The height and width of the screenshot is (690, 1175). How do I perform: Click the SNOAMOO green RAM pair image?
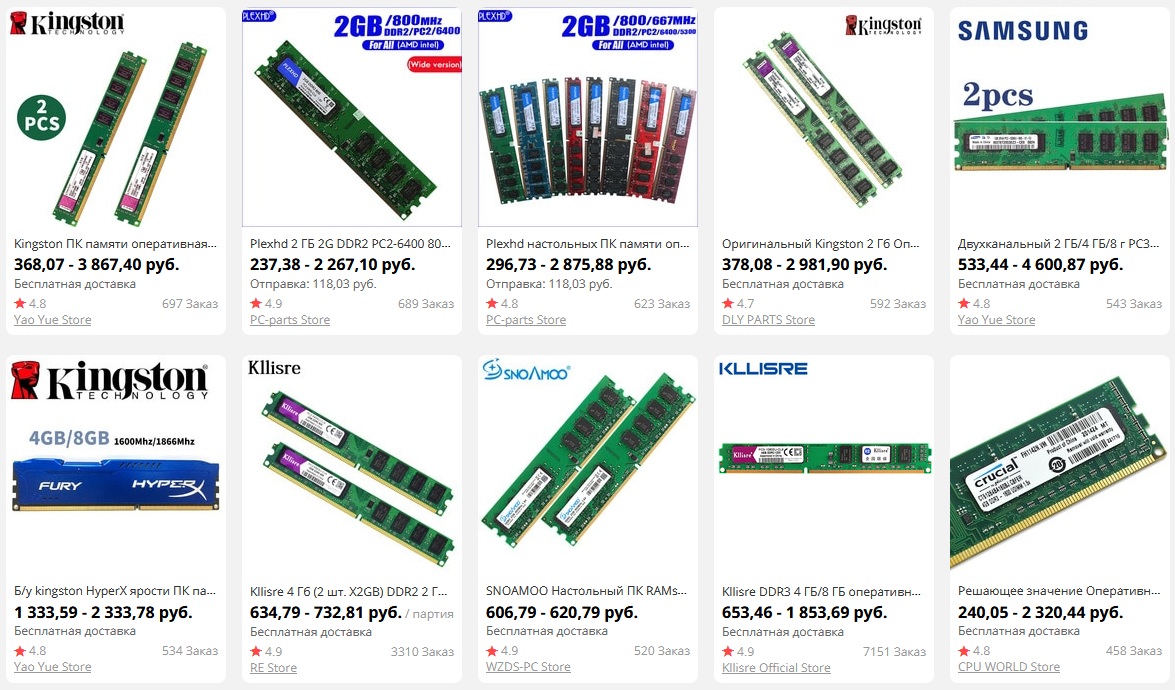coord(588,464)
